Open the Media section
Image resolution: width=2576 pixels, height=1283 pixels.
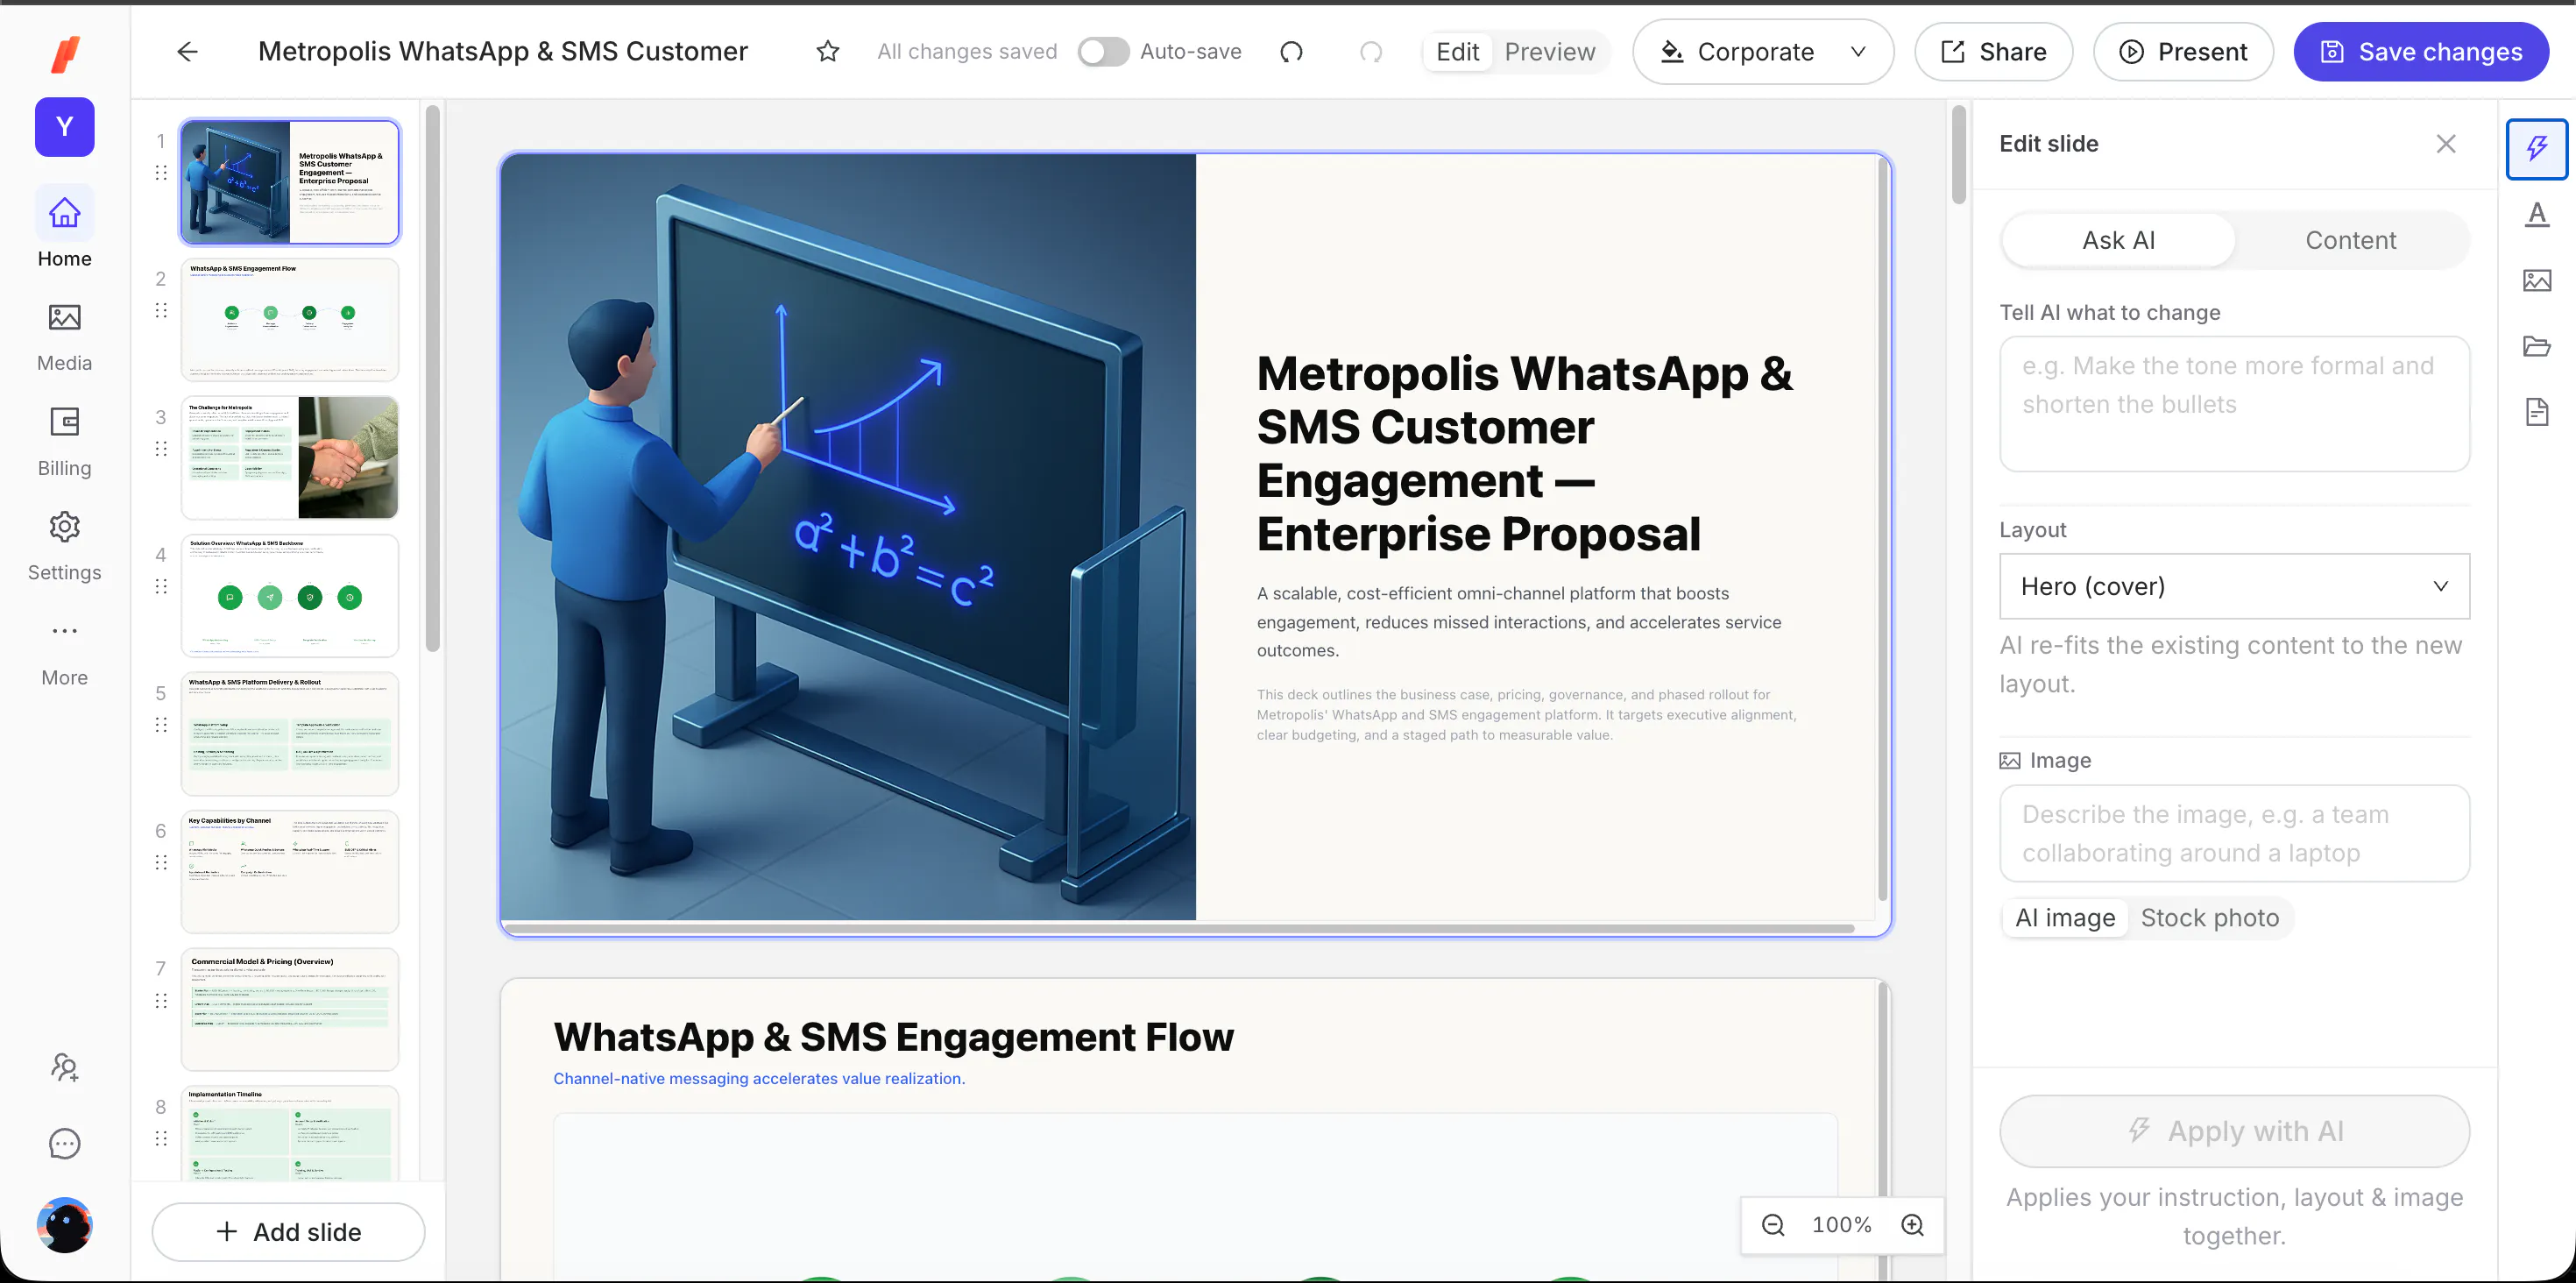click(65, 337)
